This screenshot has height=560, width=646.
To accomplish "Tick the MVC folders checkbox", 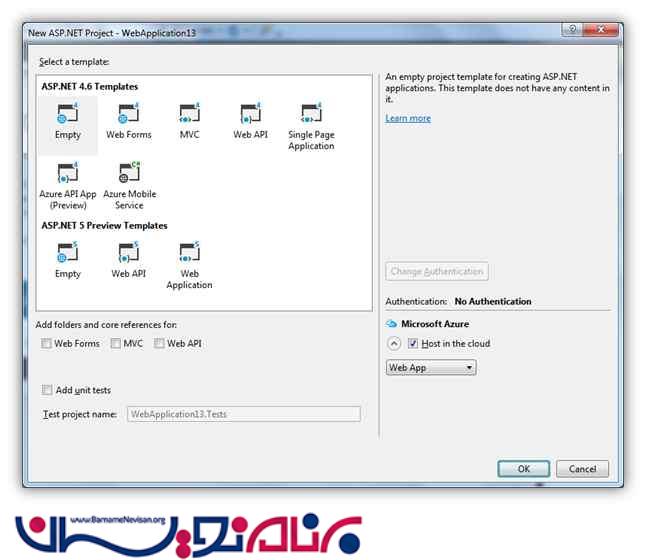I will [116, 343].
